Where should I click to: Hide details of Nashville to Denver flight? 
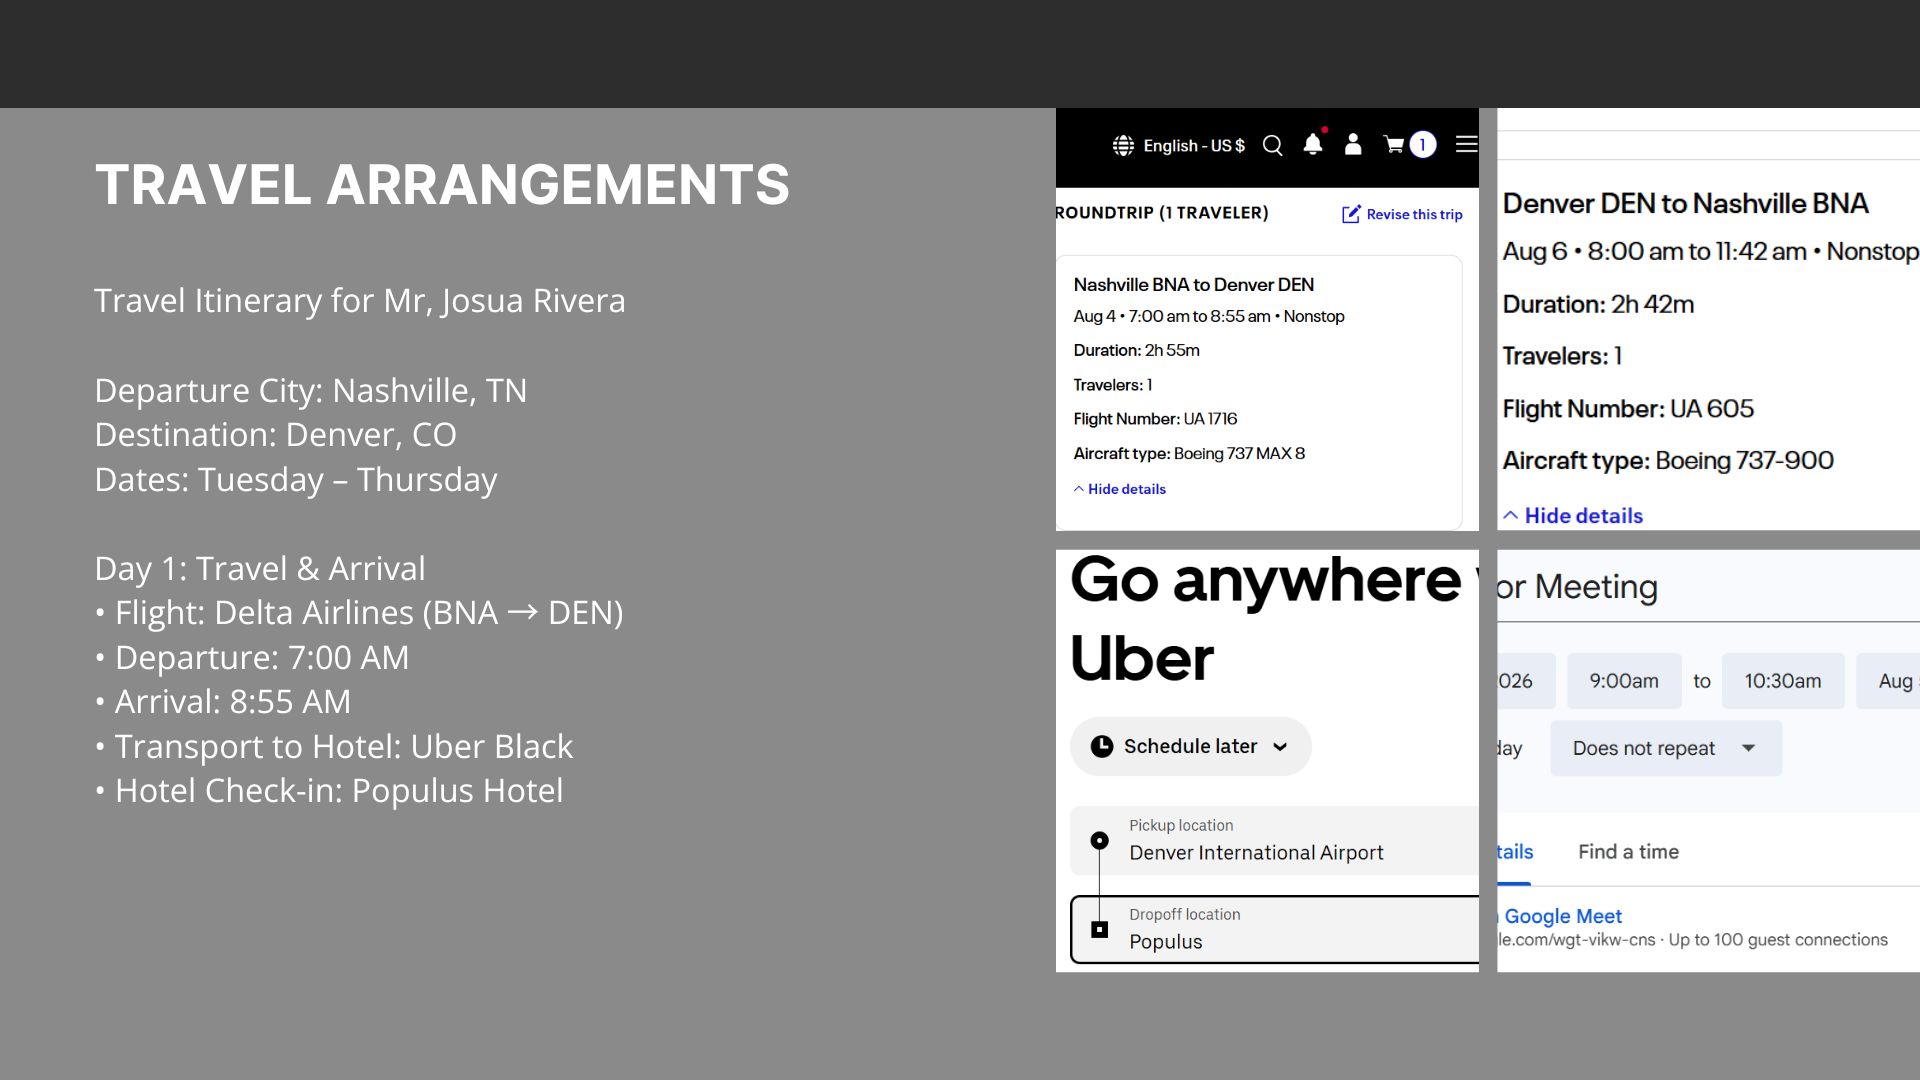click(1120, 489)
